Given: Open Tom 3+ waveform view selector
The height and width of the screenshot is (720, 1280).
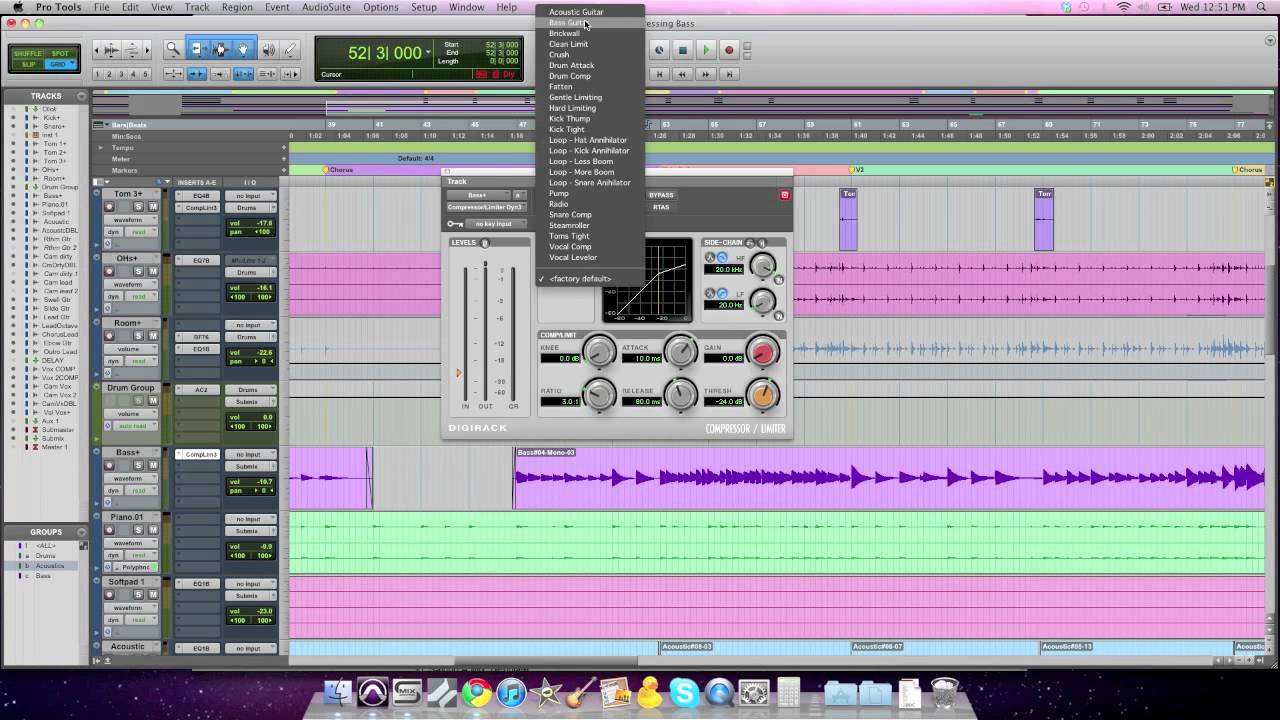Looking at the screenshot, I should pos(131,219).
